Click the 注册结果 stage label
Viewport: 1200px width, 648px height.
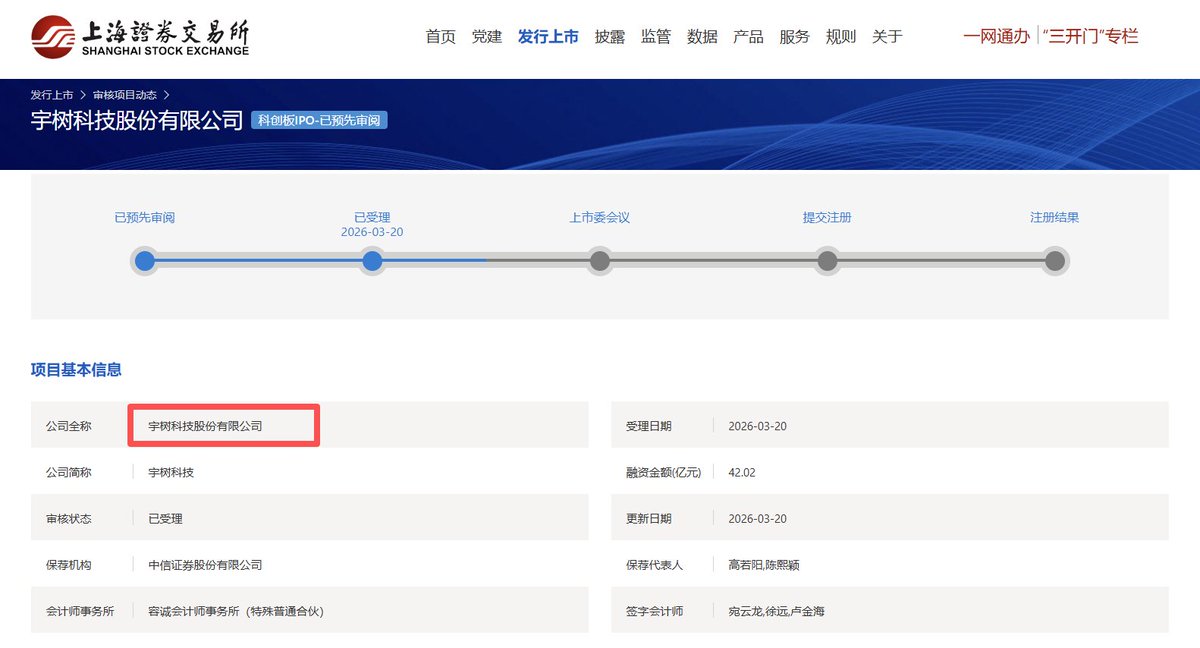[x=1055, y=217]
